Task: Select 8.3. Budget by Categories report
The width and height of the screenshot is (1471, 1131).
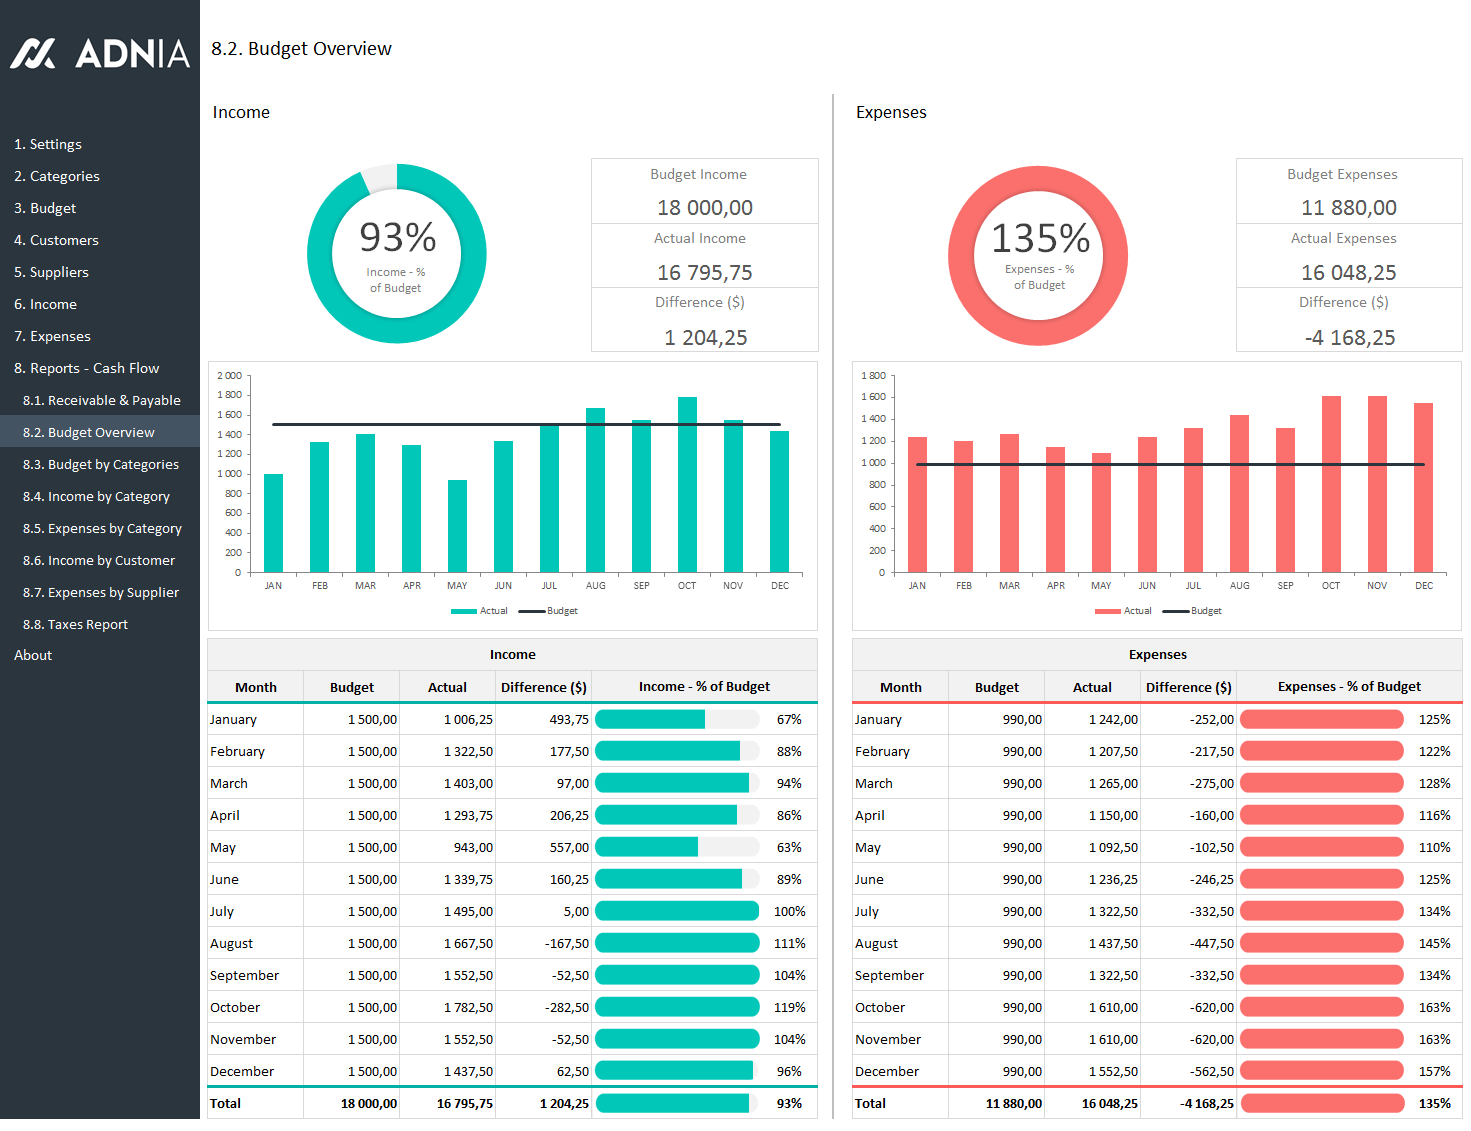Action: click(x=100, y=464)
